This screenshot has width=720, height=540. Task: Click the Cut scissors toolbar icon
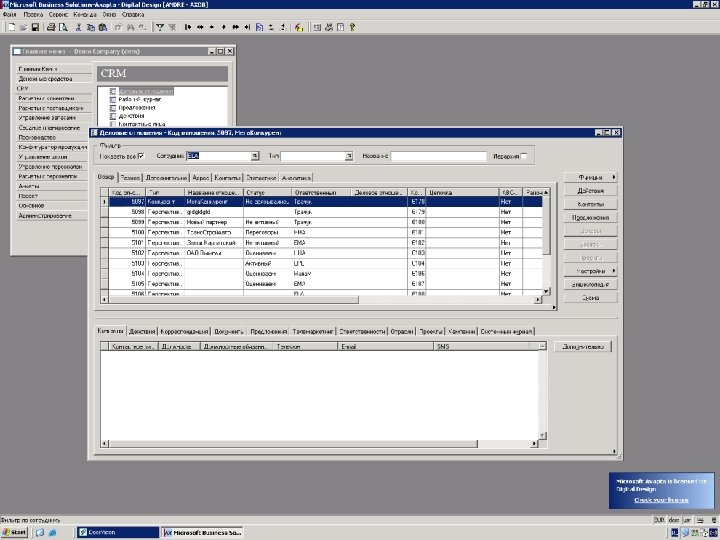[79, 27]
